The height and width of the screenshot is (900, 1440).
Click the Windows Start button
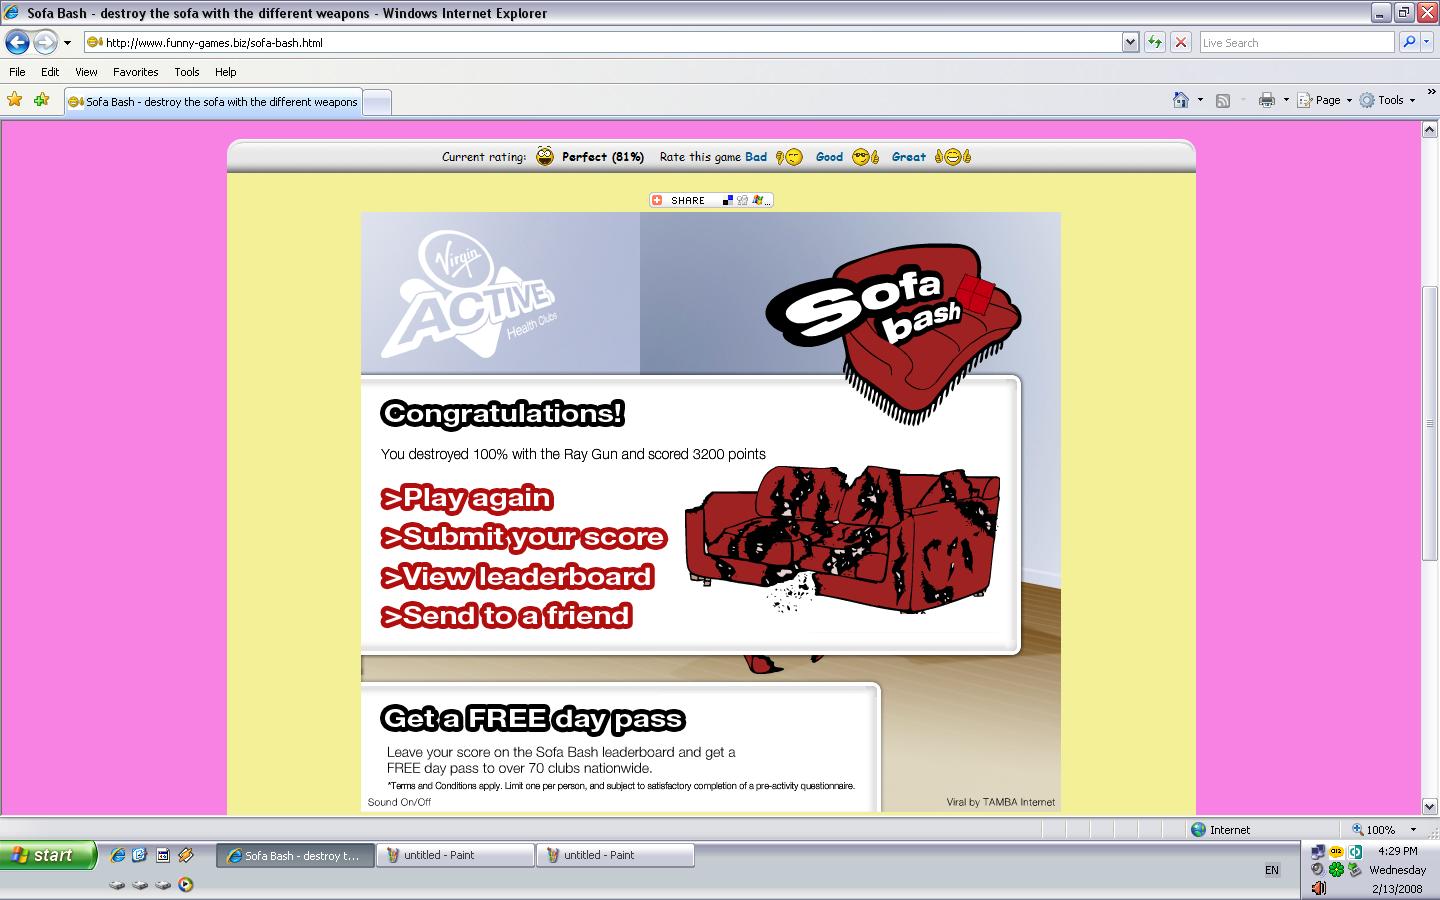click(x=48, y=855)
